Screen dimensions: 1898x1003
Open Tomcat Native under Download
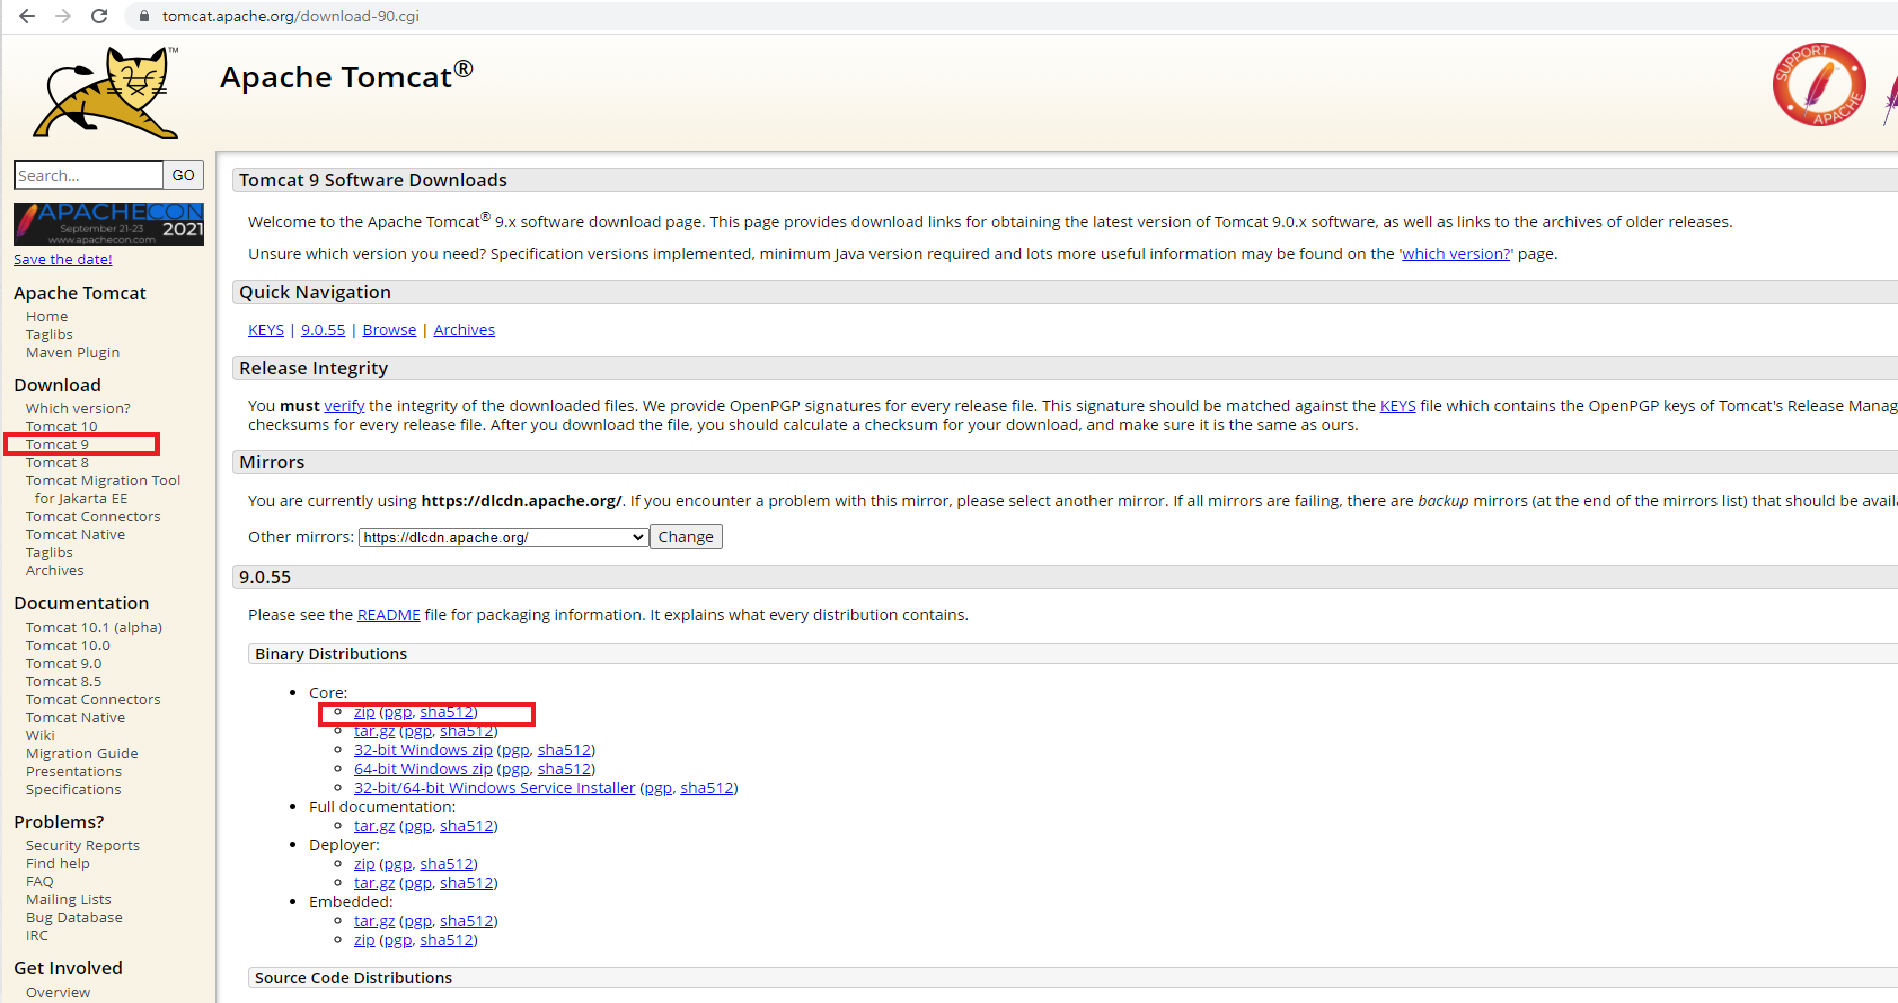(76, 534)
